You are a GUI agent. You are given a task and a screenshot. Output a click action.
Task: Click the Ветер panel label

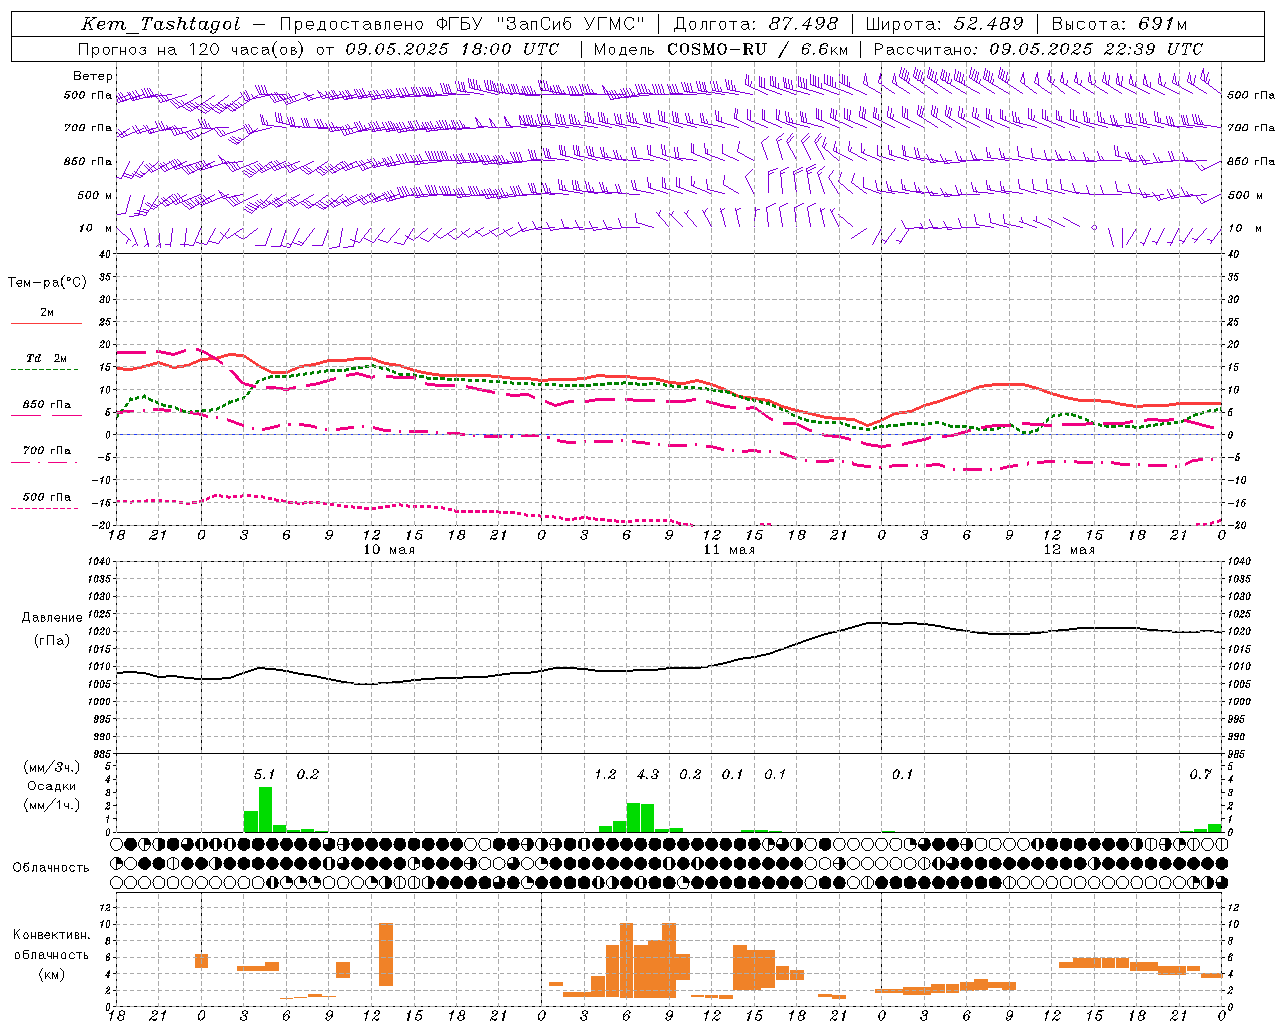[x=93, y=76]
